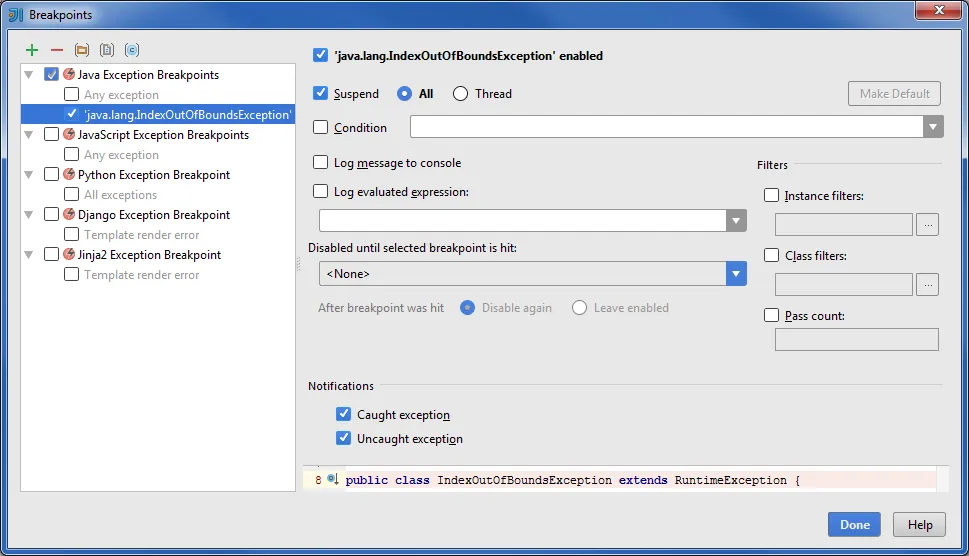Viewport: 969px width, 556px height.
Task: Check Django Template render error checkbox
Action: [72, 235]
